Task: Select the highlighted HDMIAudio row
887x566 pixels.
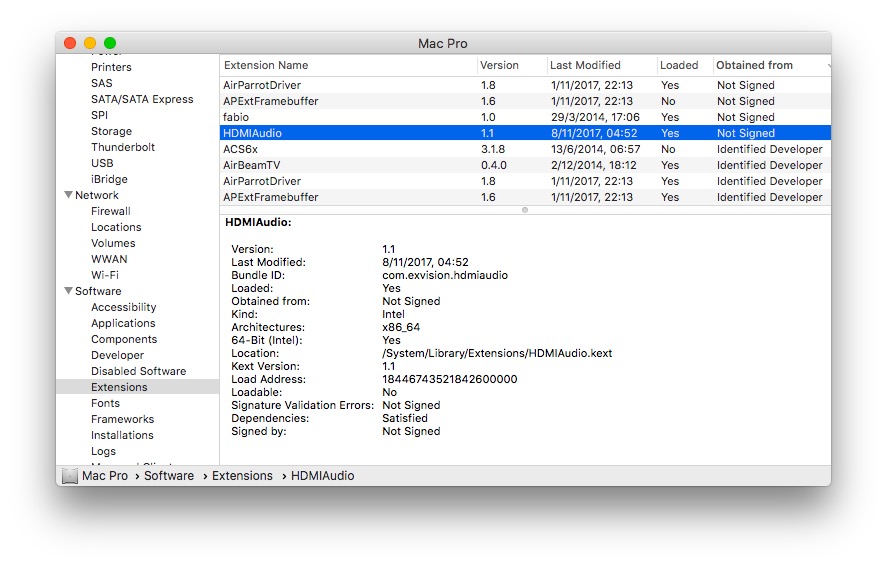Action: (x=525, y=133)
